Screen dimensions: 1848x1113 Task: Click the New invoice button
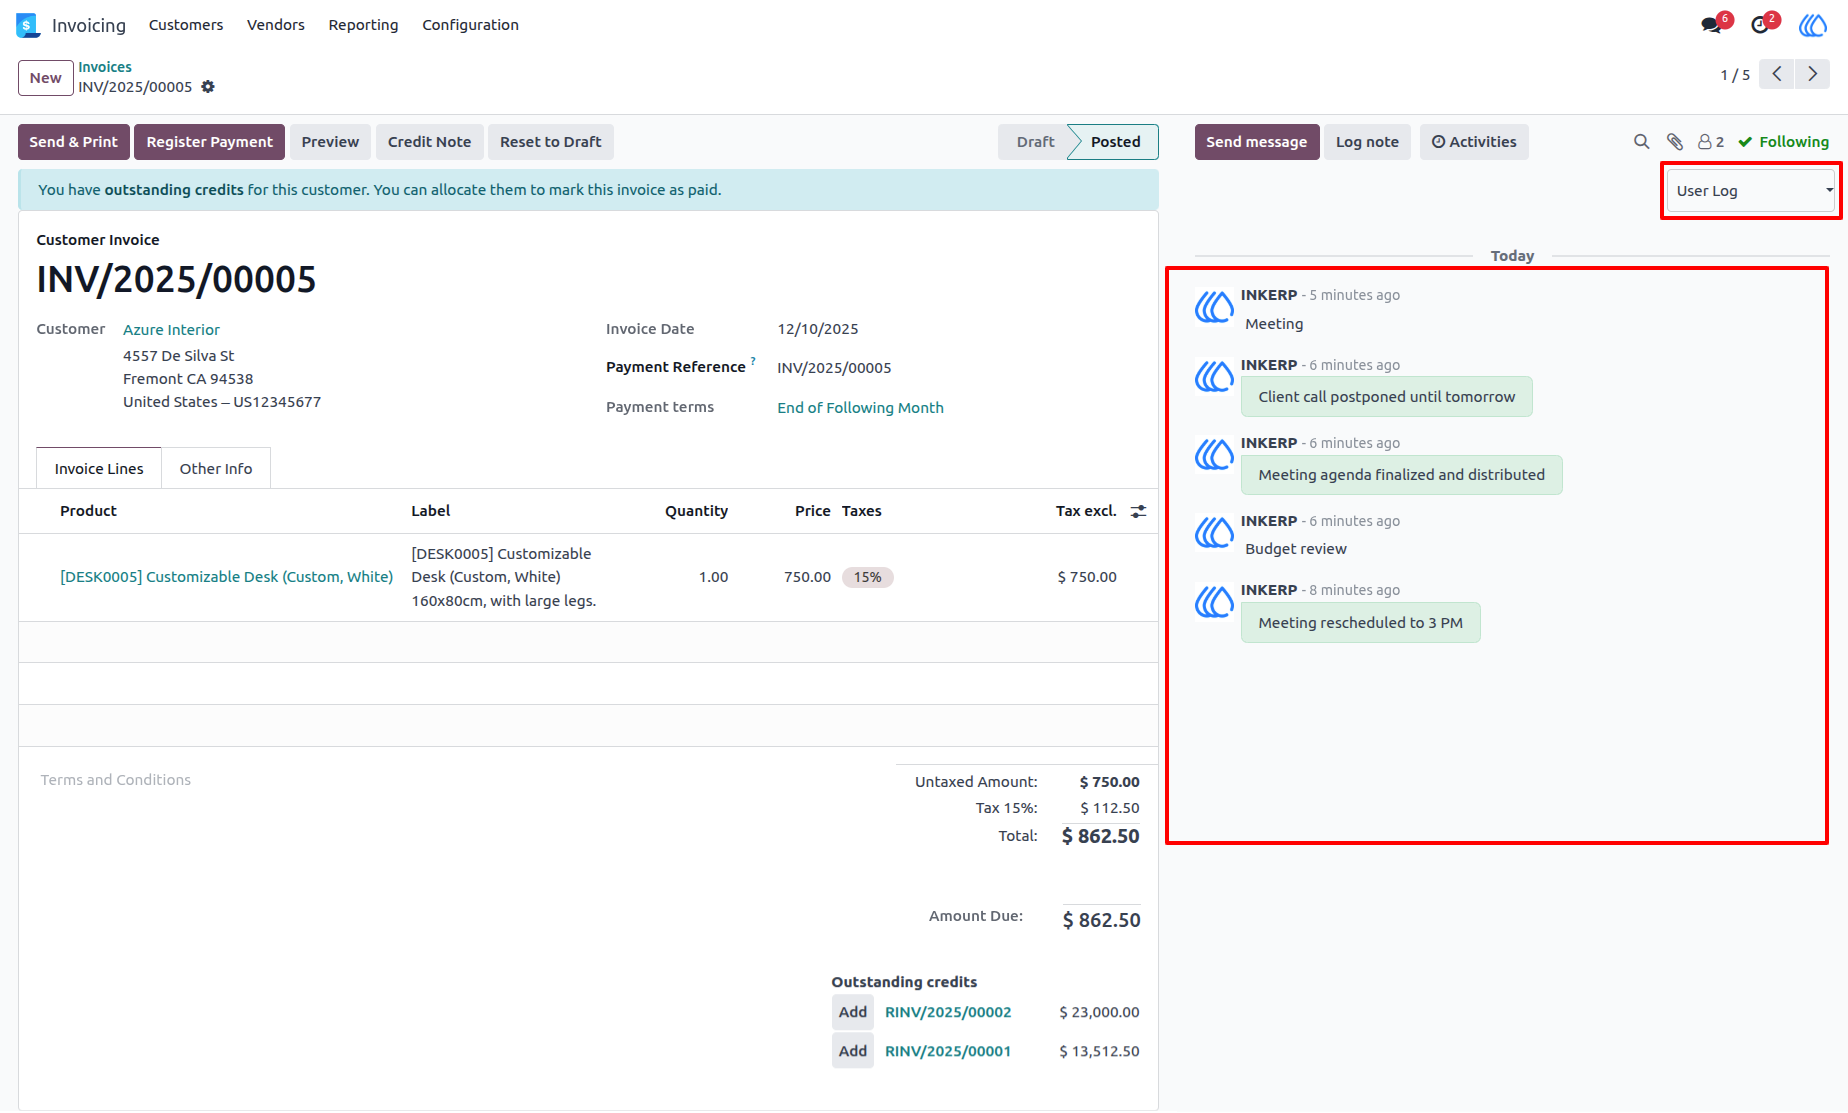pos(46,78)
